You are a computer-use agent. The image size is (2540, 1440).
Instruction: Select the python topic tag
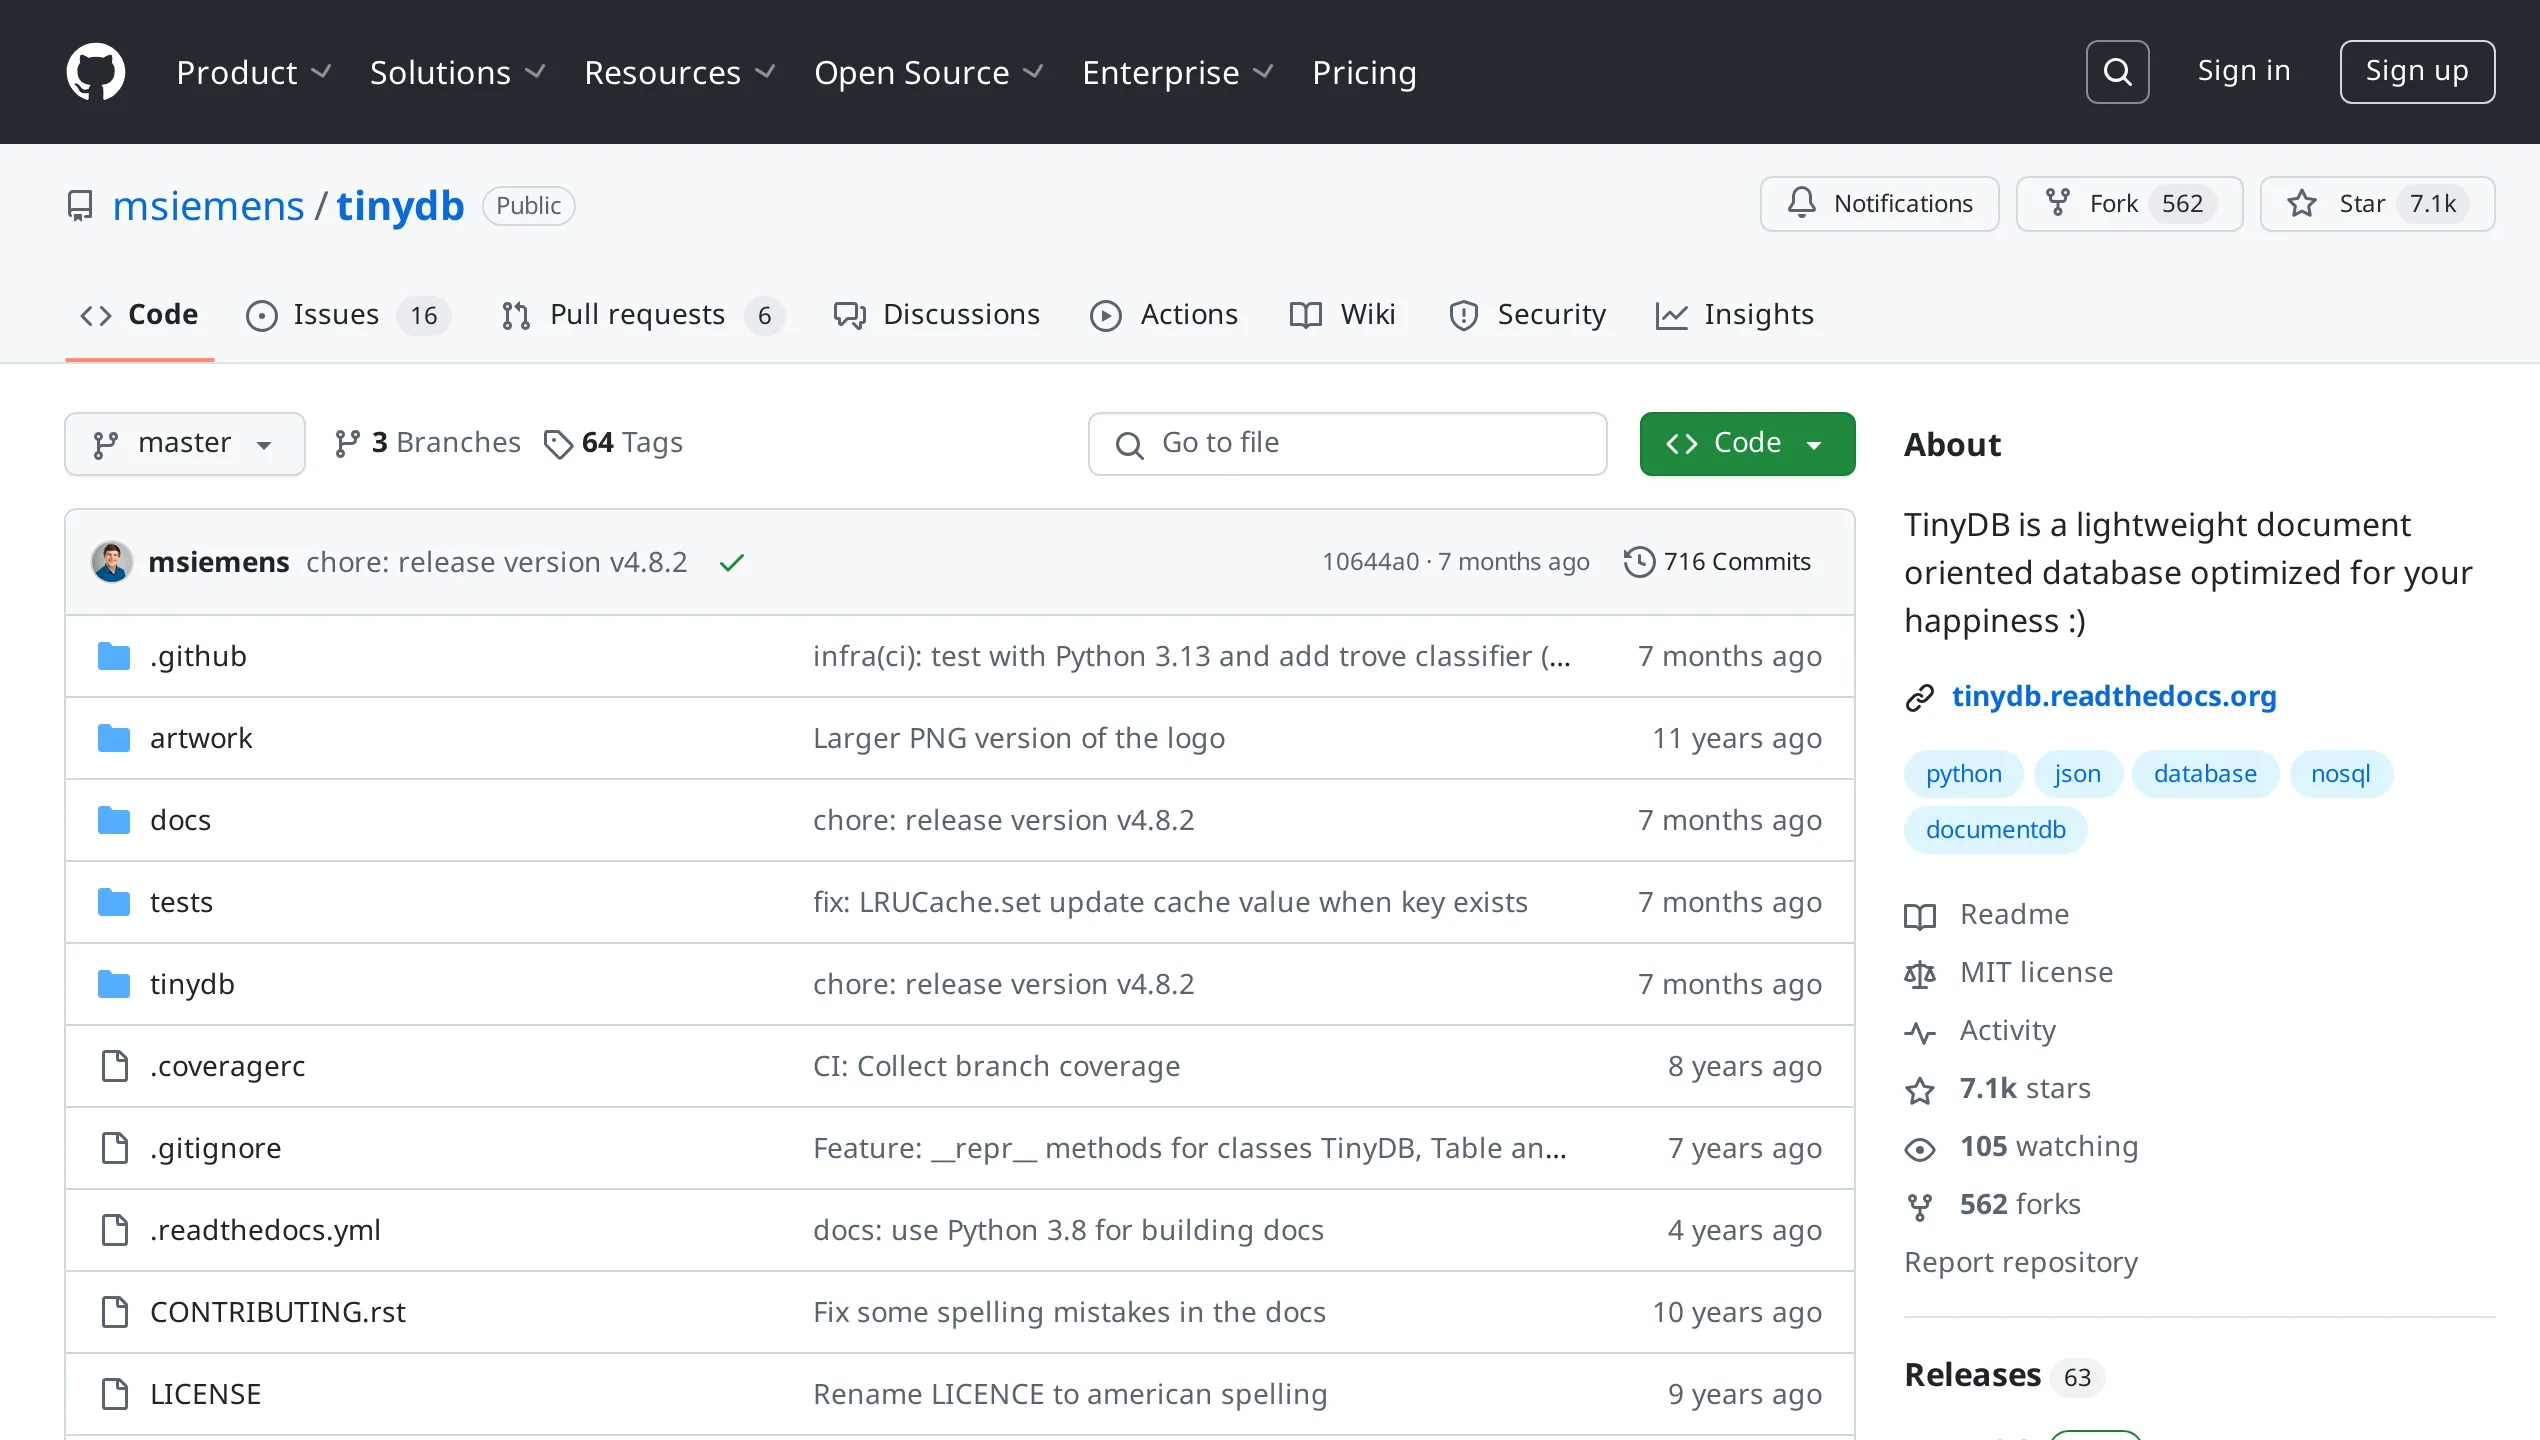(1962, 773)
